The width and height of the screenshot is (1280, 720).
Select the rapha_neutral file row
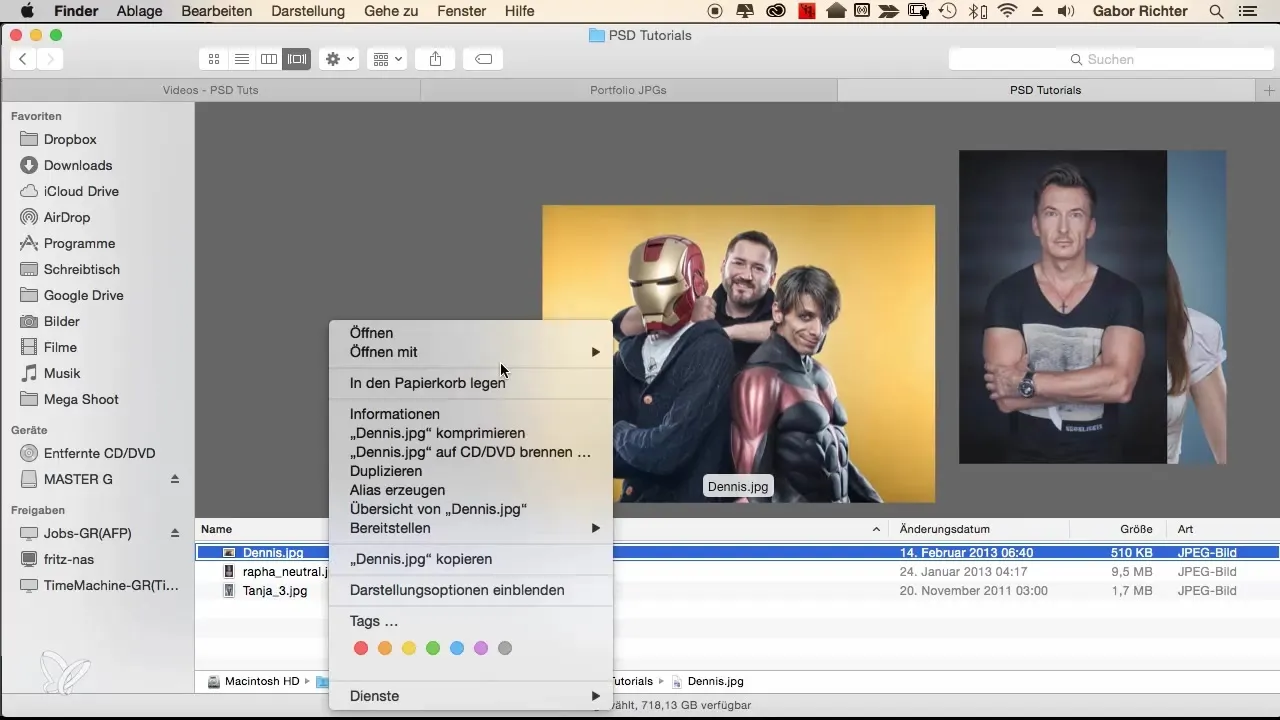[x=737, y=572]
